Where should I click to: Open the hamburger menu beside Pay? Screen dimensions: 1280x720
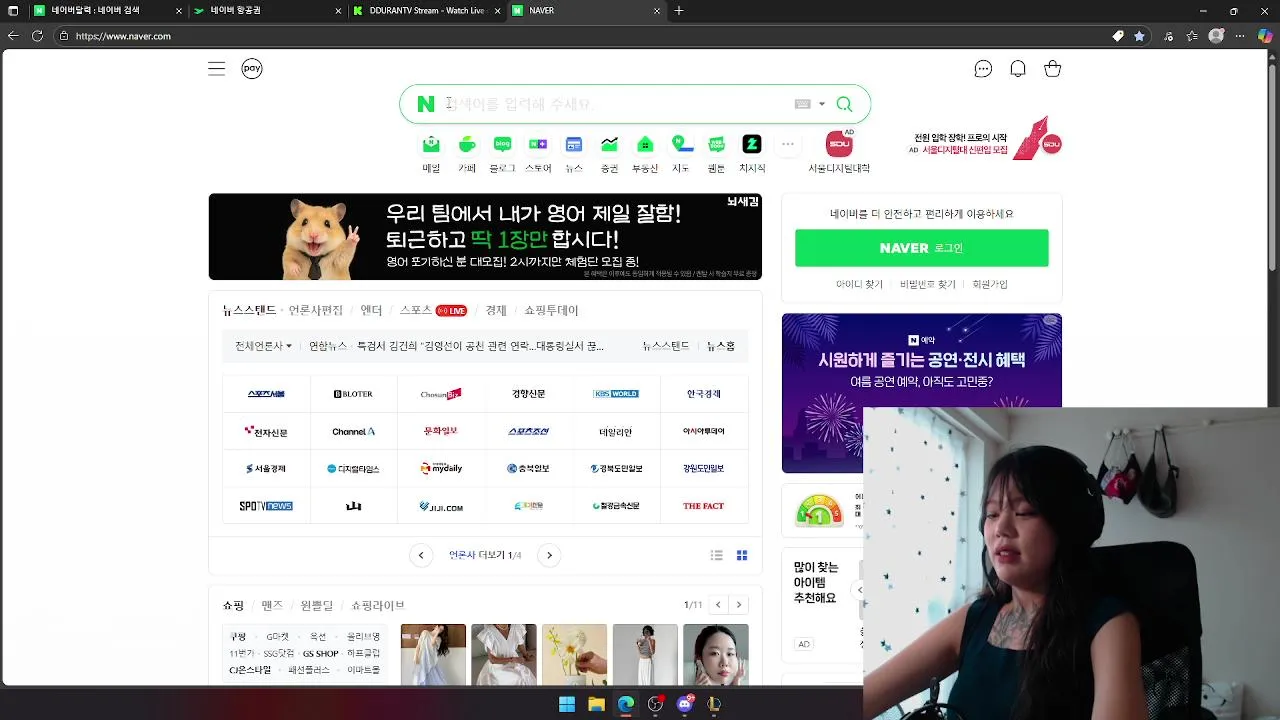(x=216, y=69)
